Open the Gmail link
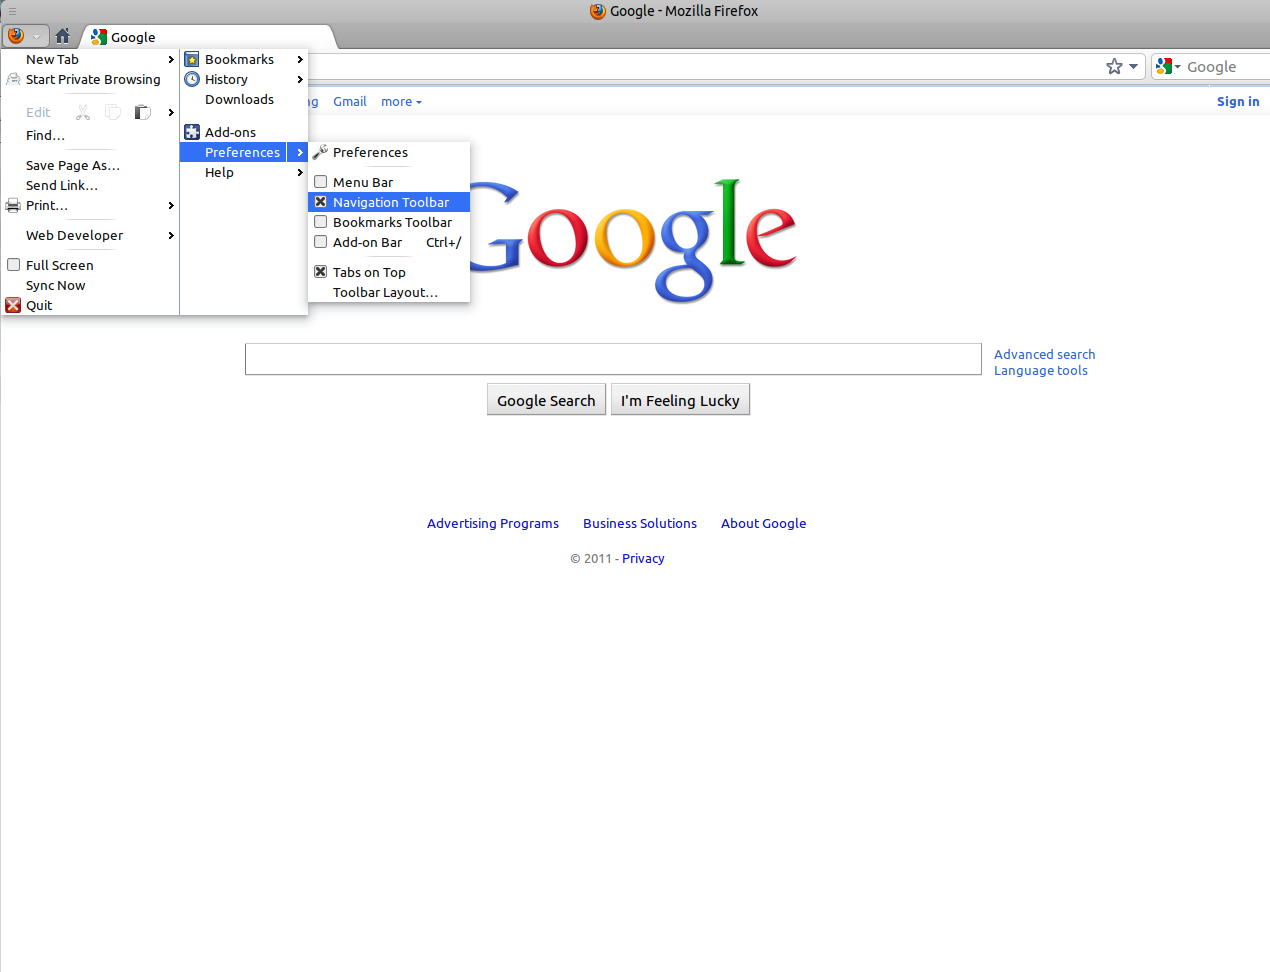1270x972 pixels. point(350,102)
